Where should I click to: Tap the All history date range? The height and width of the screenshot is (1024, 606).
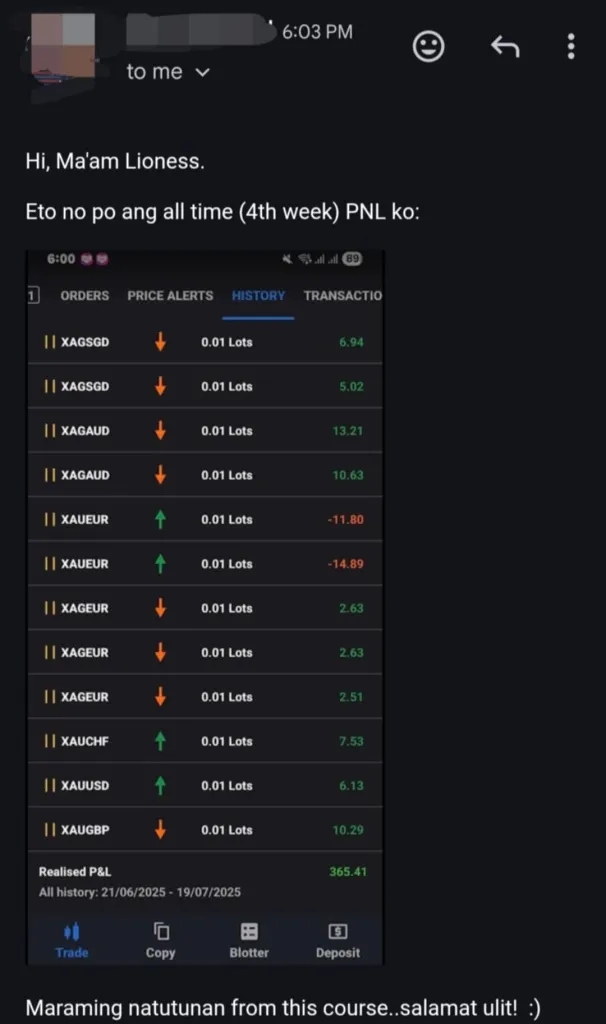tap(139, 892)
